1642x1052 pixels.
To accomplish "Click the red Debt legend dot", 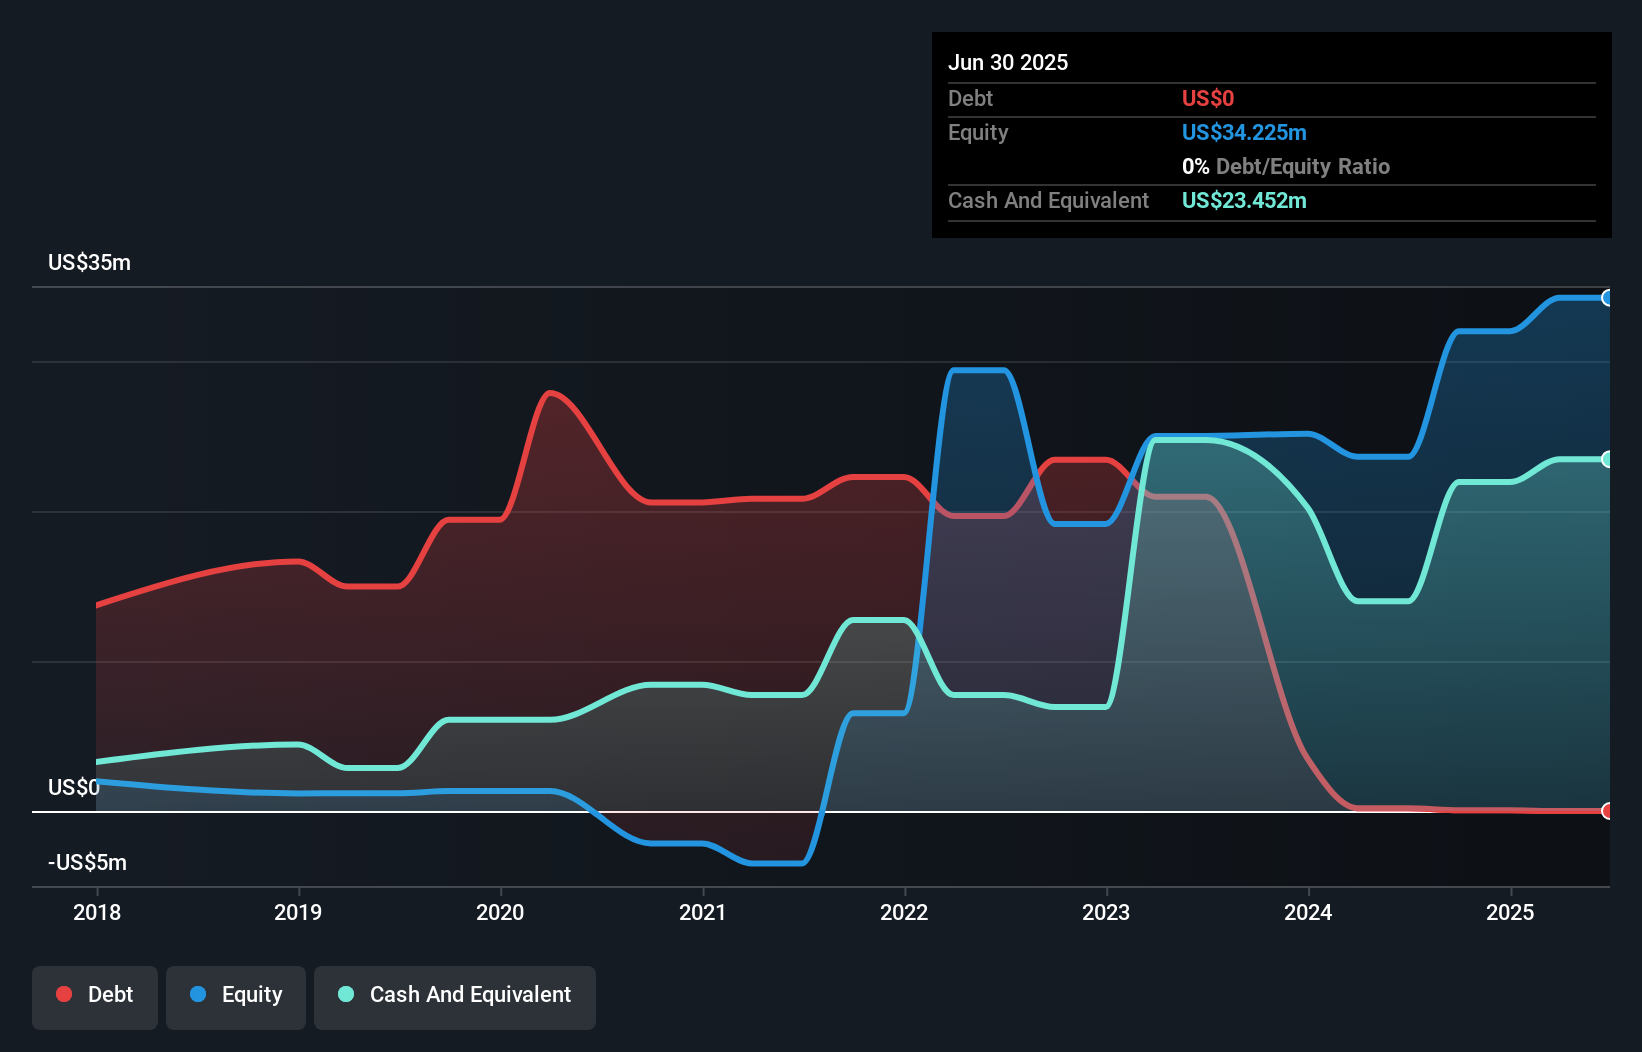I will [64, 994].
